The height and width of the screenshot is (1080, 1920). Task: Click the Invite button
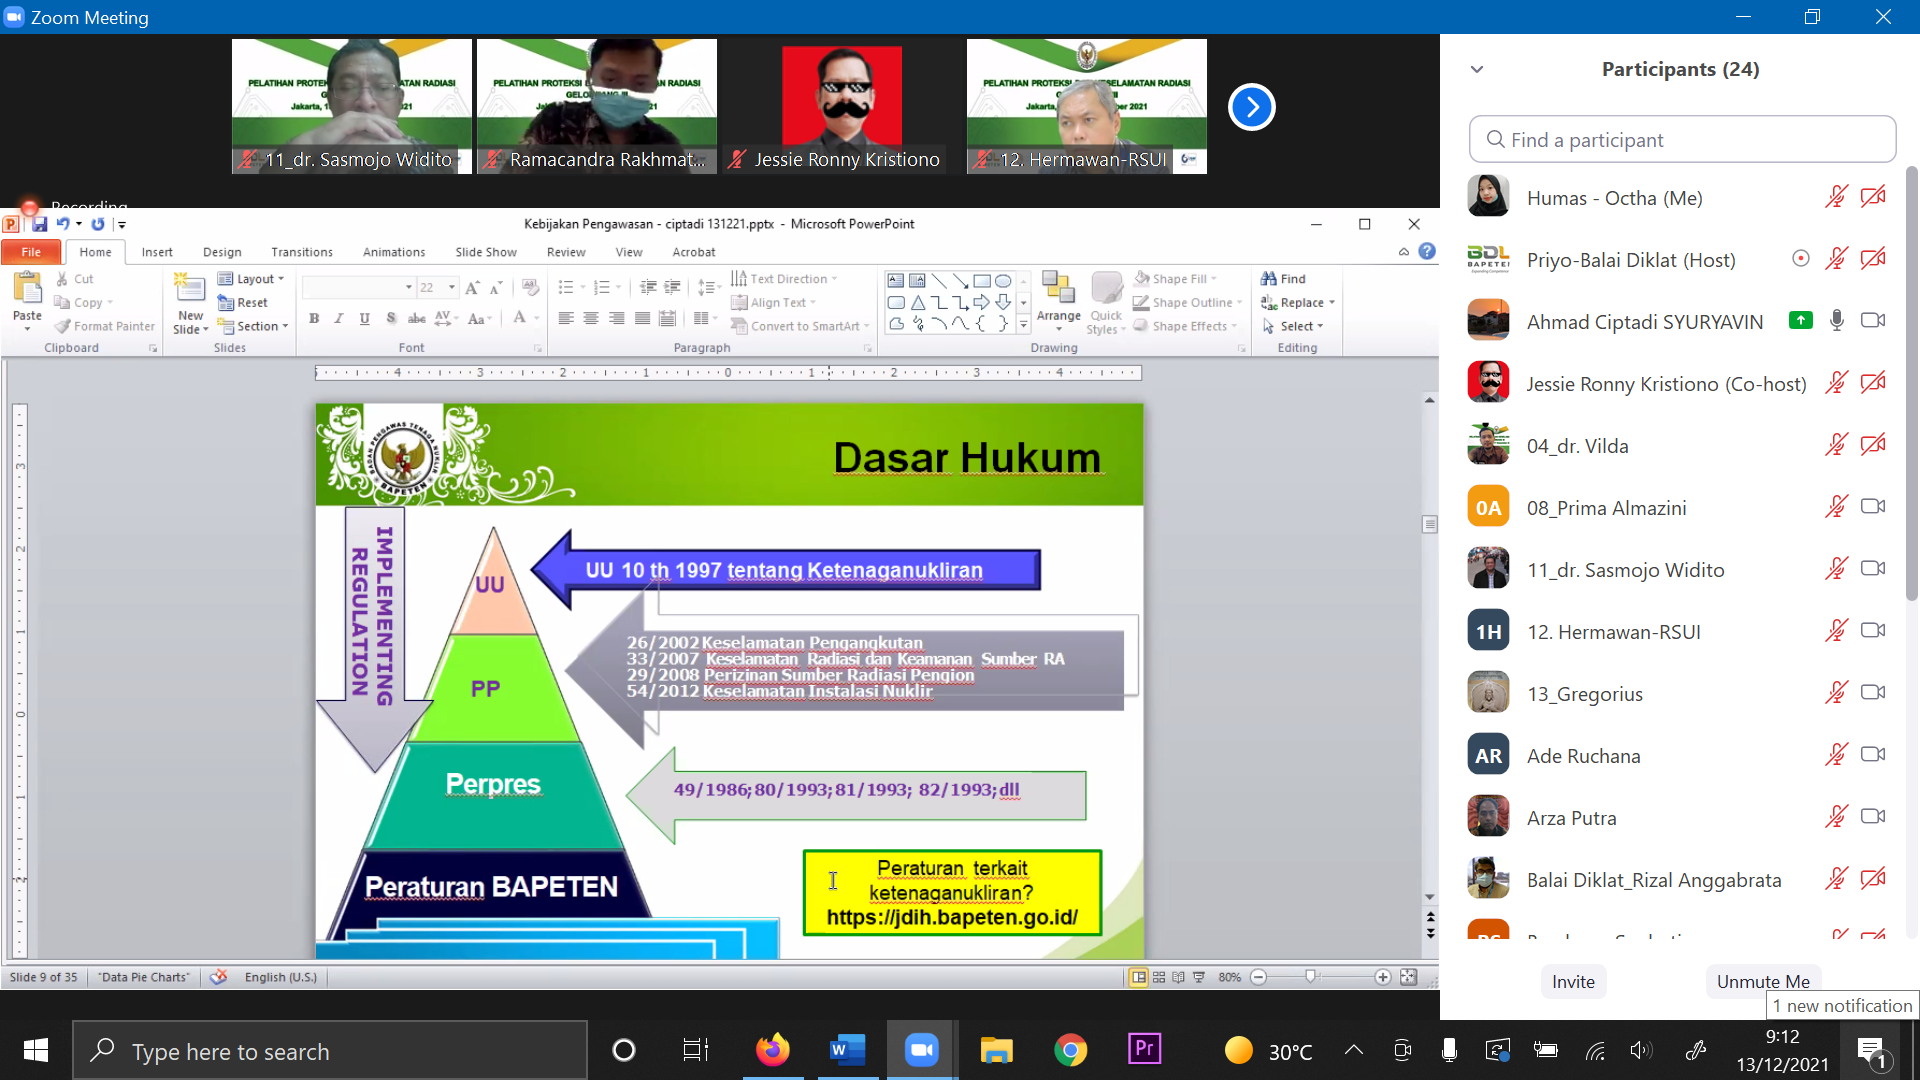tap(1573, 982)
